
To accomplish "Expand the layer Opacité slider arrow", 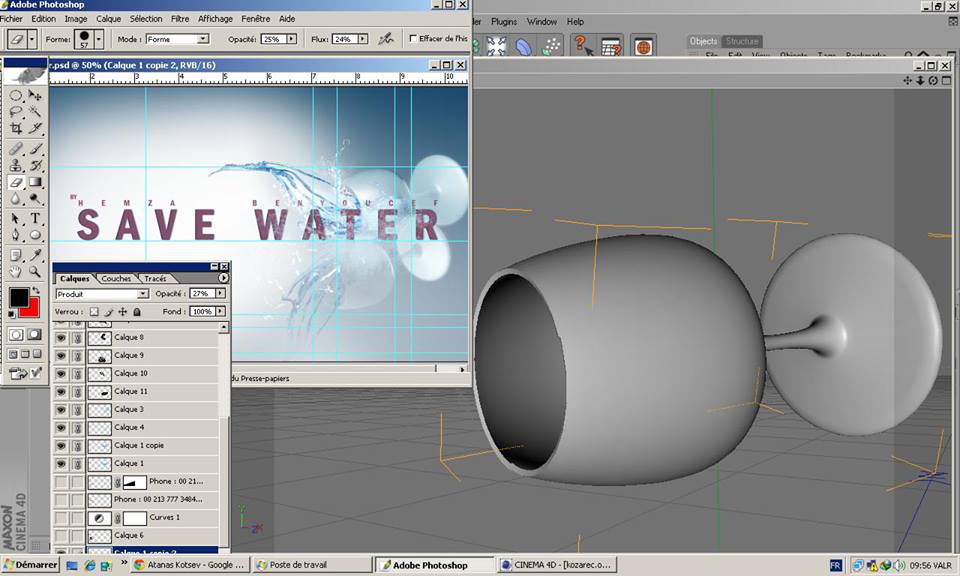I will [x=221, y=294].
